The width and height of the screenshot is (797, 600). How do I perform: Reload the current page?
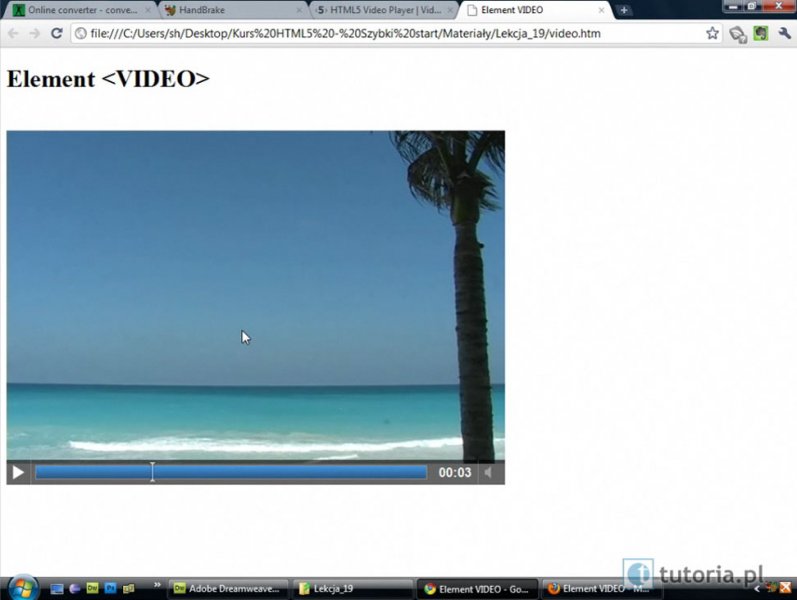tap(57, 33)
